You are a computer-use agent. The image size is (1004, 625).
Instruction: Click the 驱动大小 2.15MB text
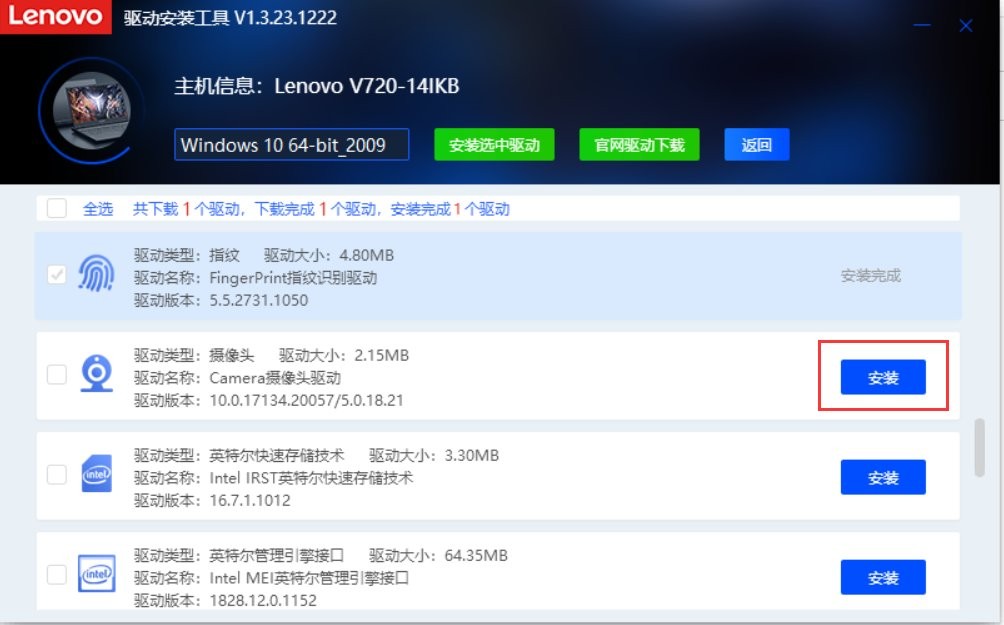point(344,355)
